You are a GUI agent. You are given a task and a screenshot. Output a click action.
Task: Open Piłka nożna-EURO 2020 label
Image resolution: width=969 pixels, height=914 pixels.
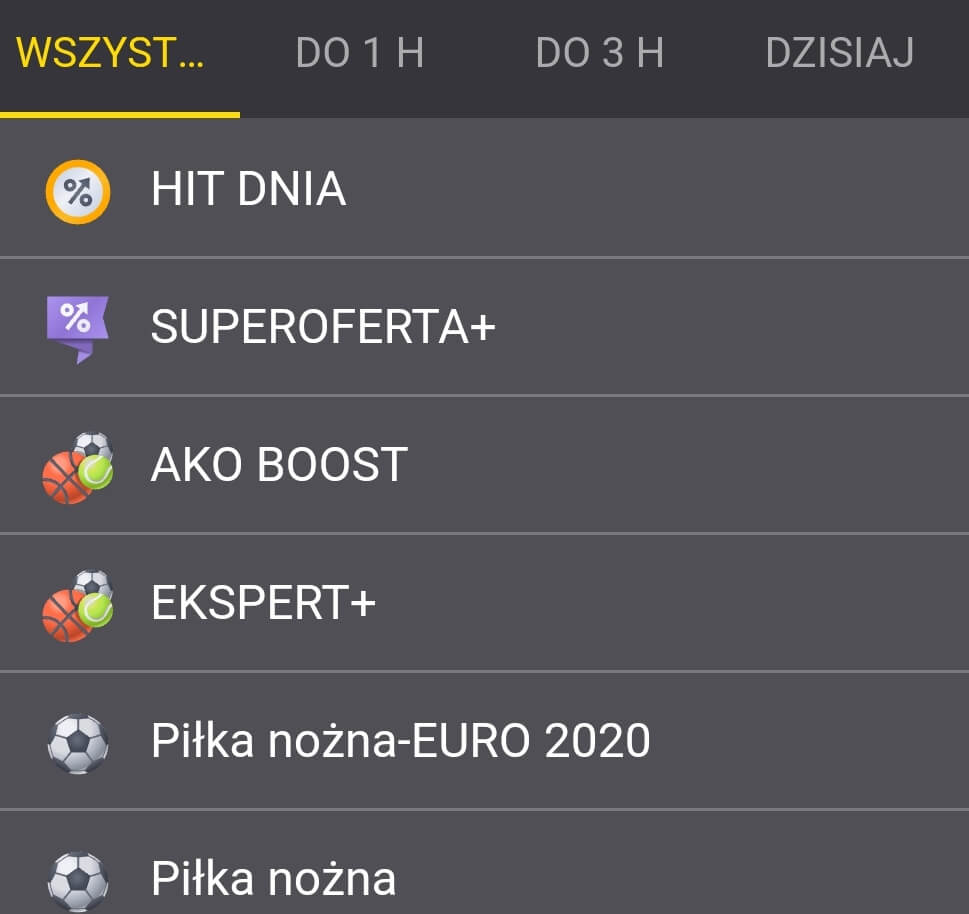coord(400,741)
